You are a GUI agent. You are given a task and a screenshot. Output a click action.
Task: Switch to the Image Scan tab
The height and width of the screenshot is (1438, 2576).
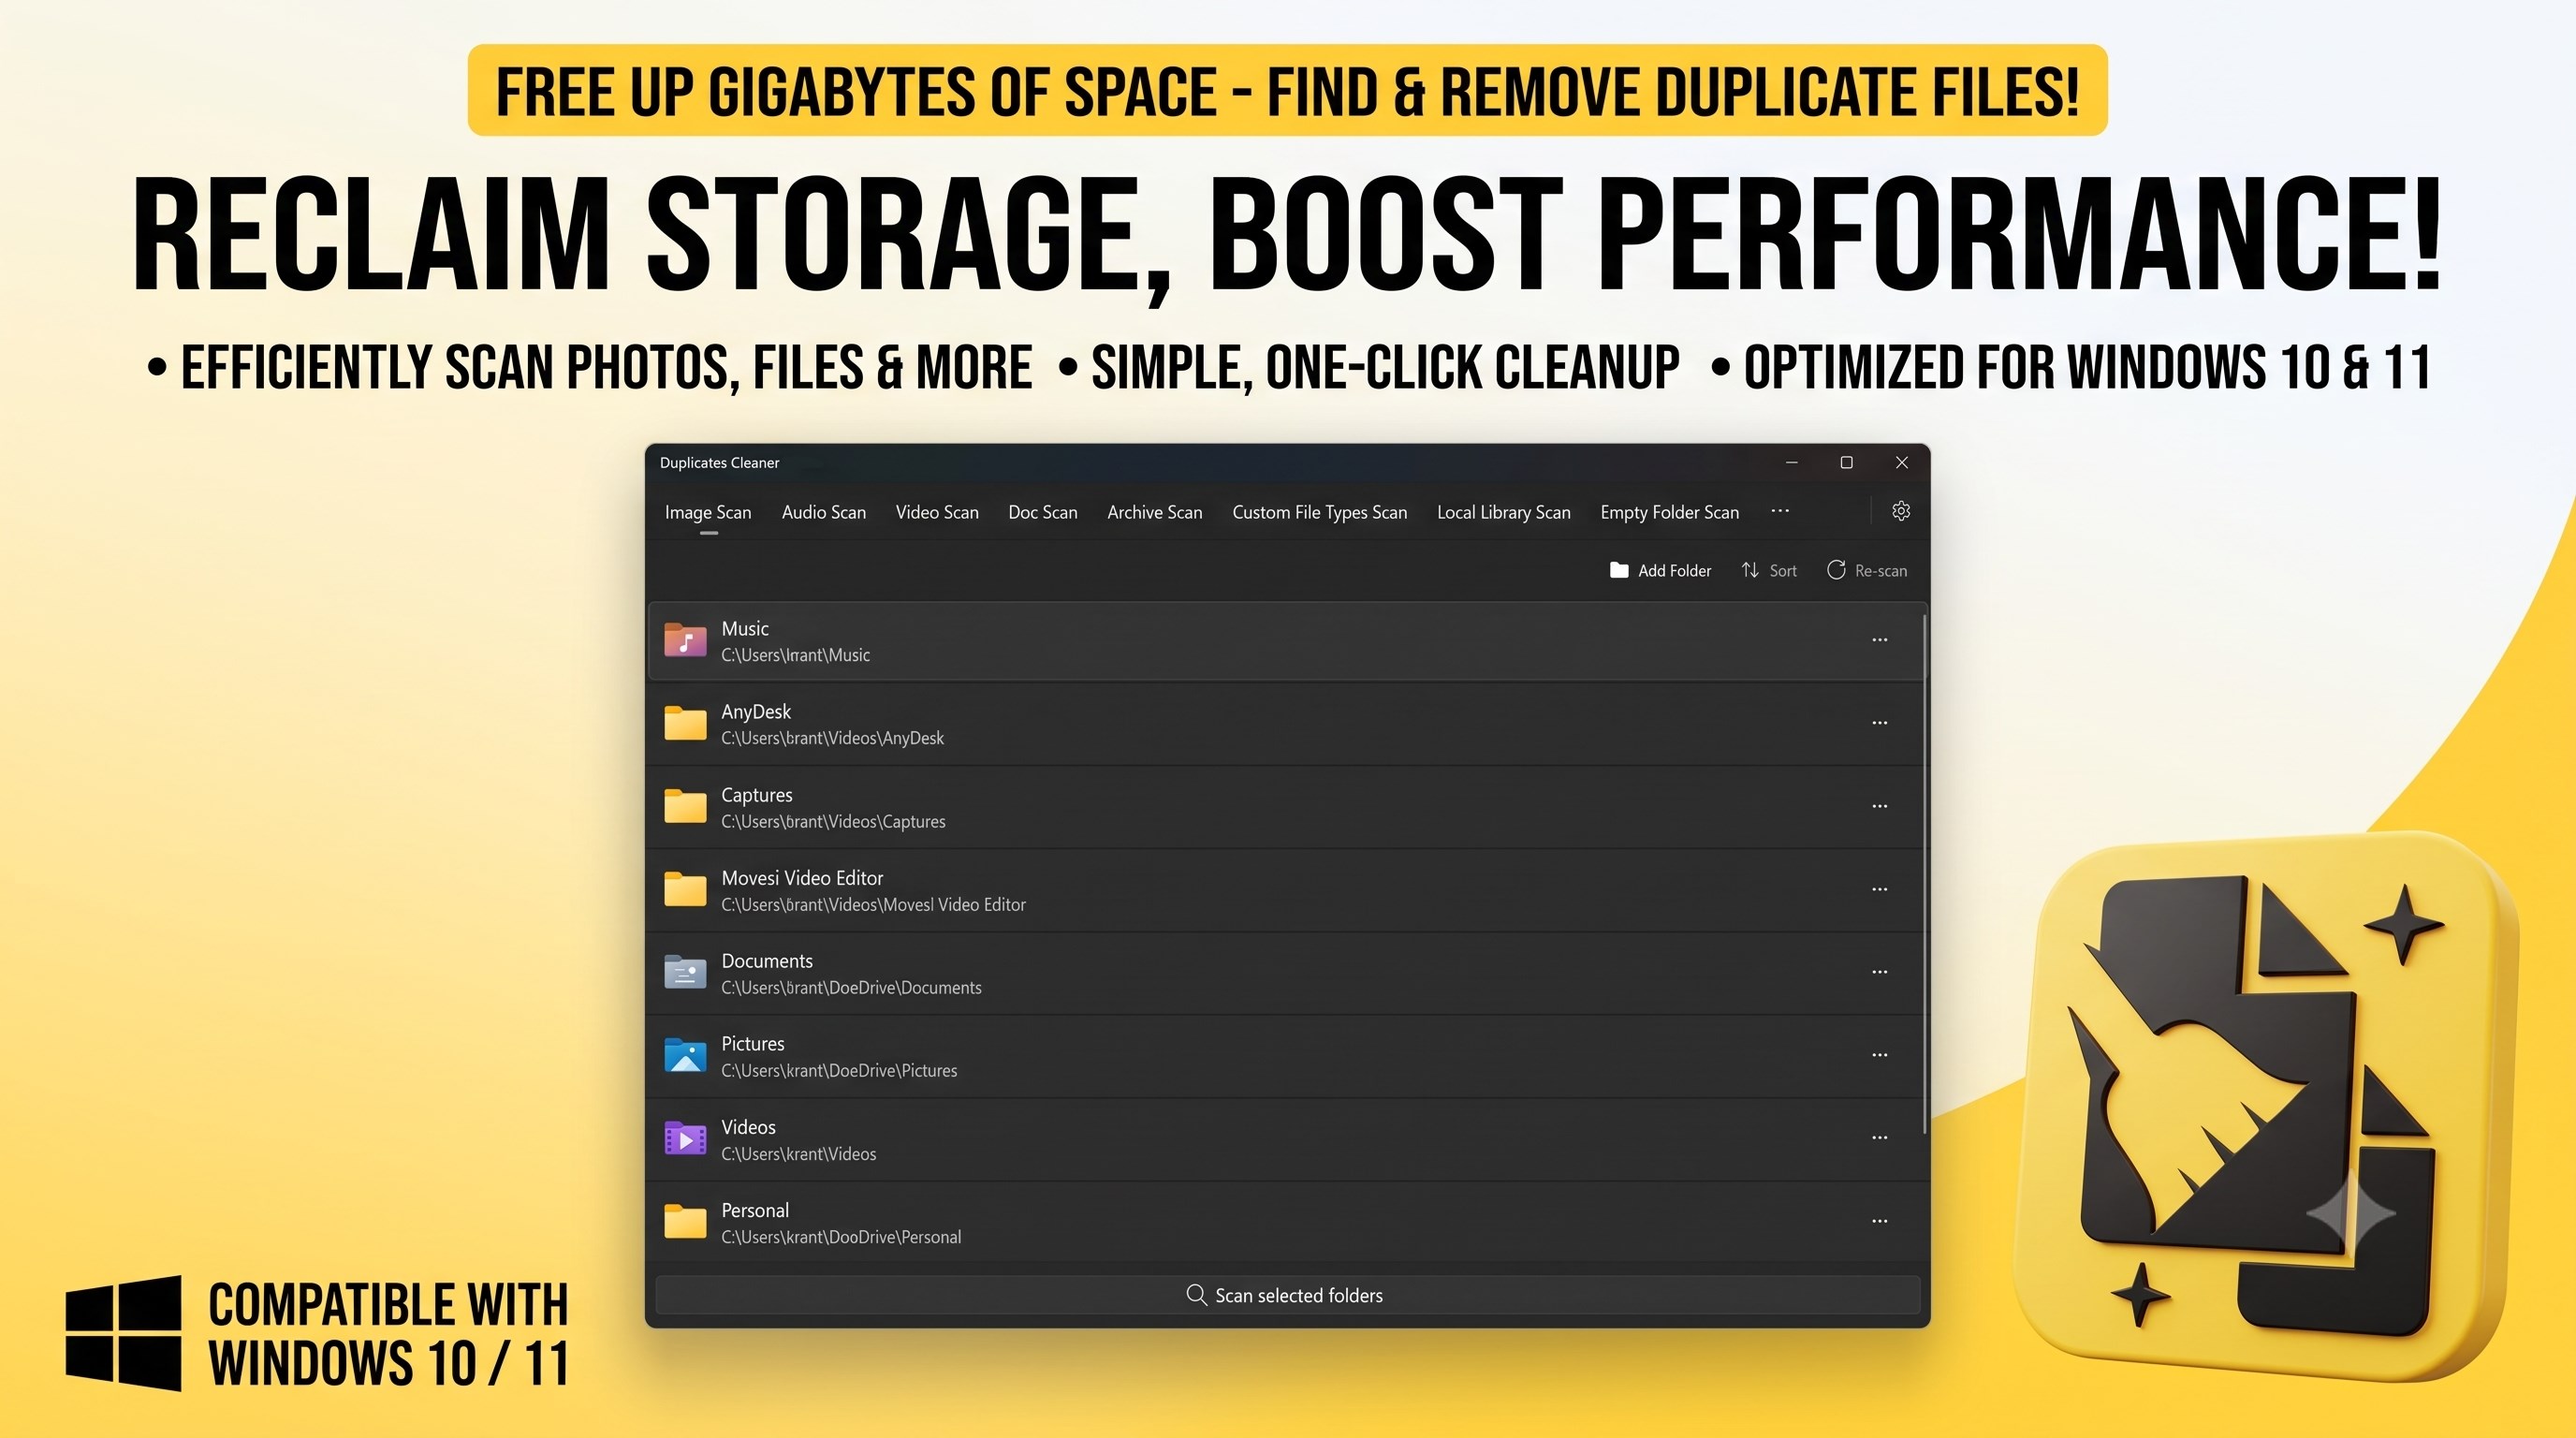(708, 512)
